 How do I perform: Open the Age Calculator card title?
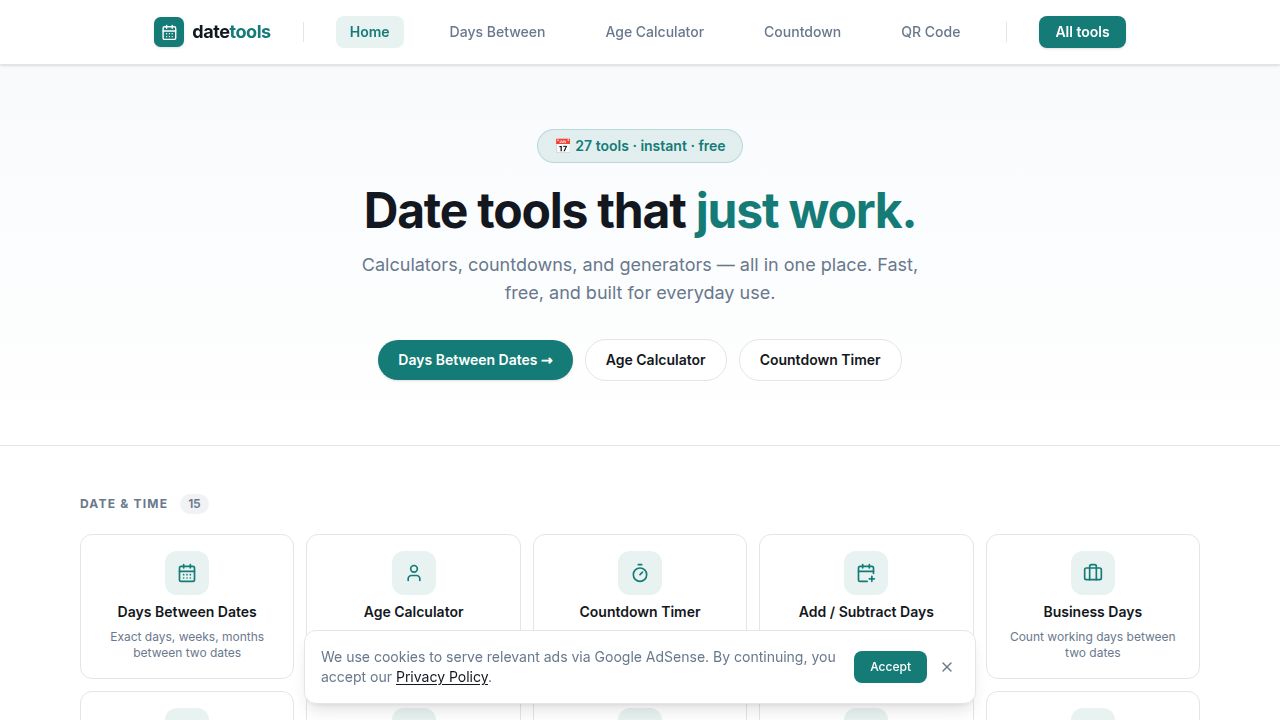pos(414,612)
